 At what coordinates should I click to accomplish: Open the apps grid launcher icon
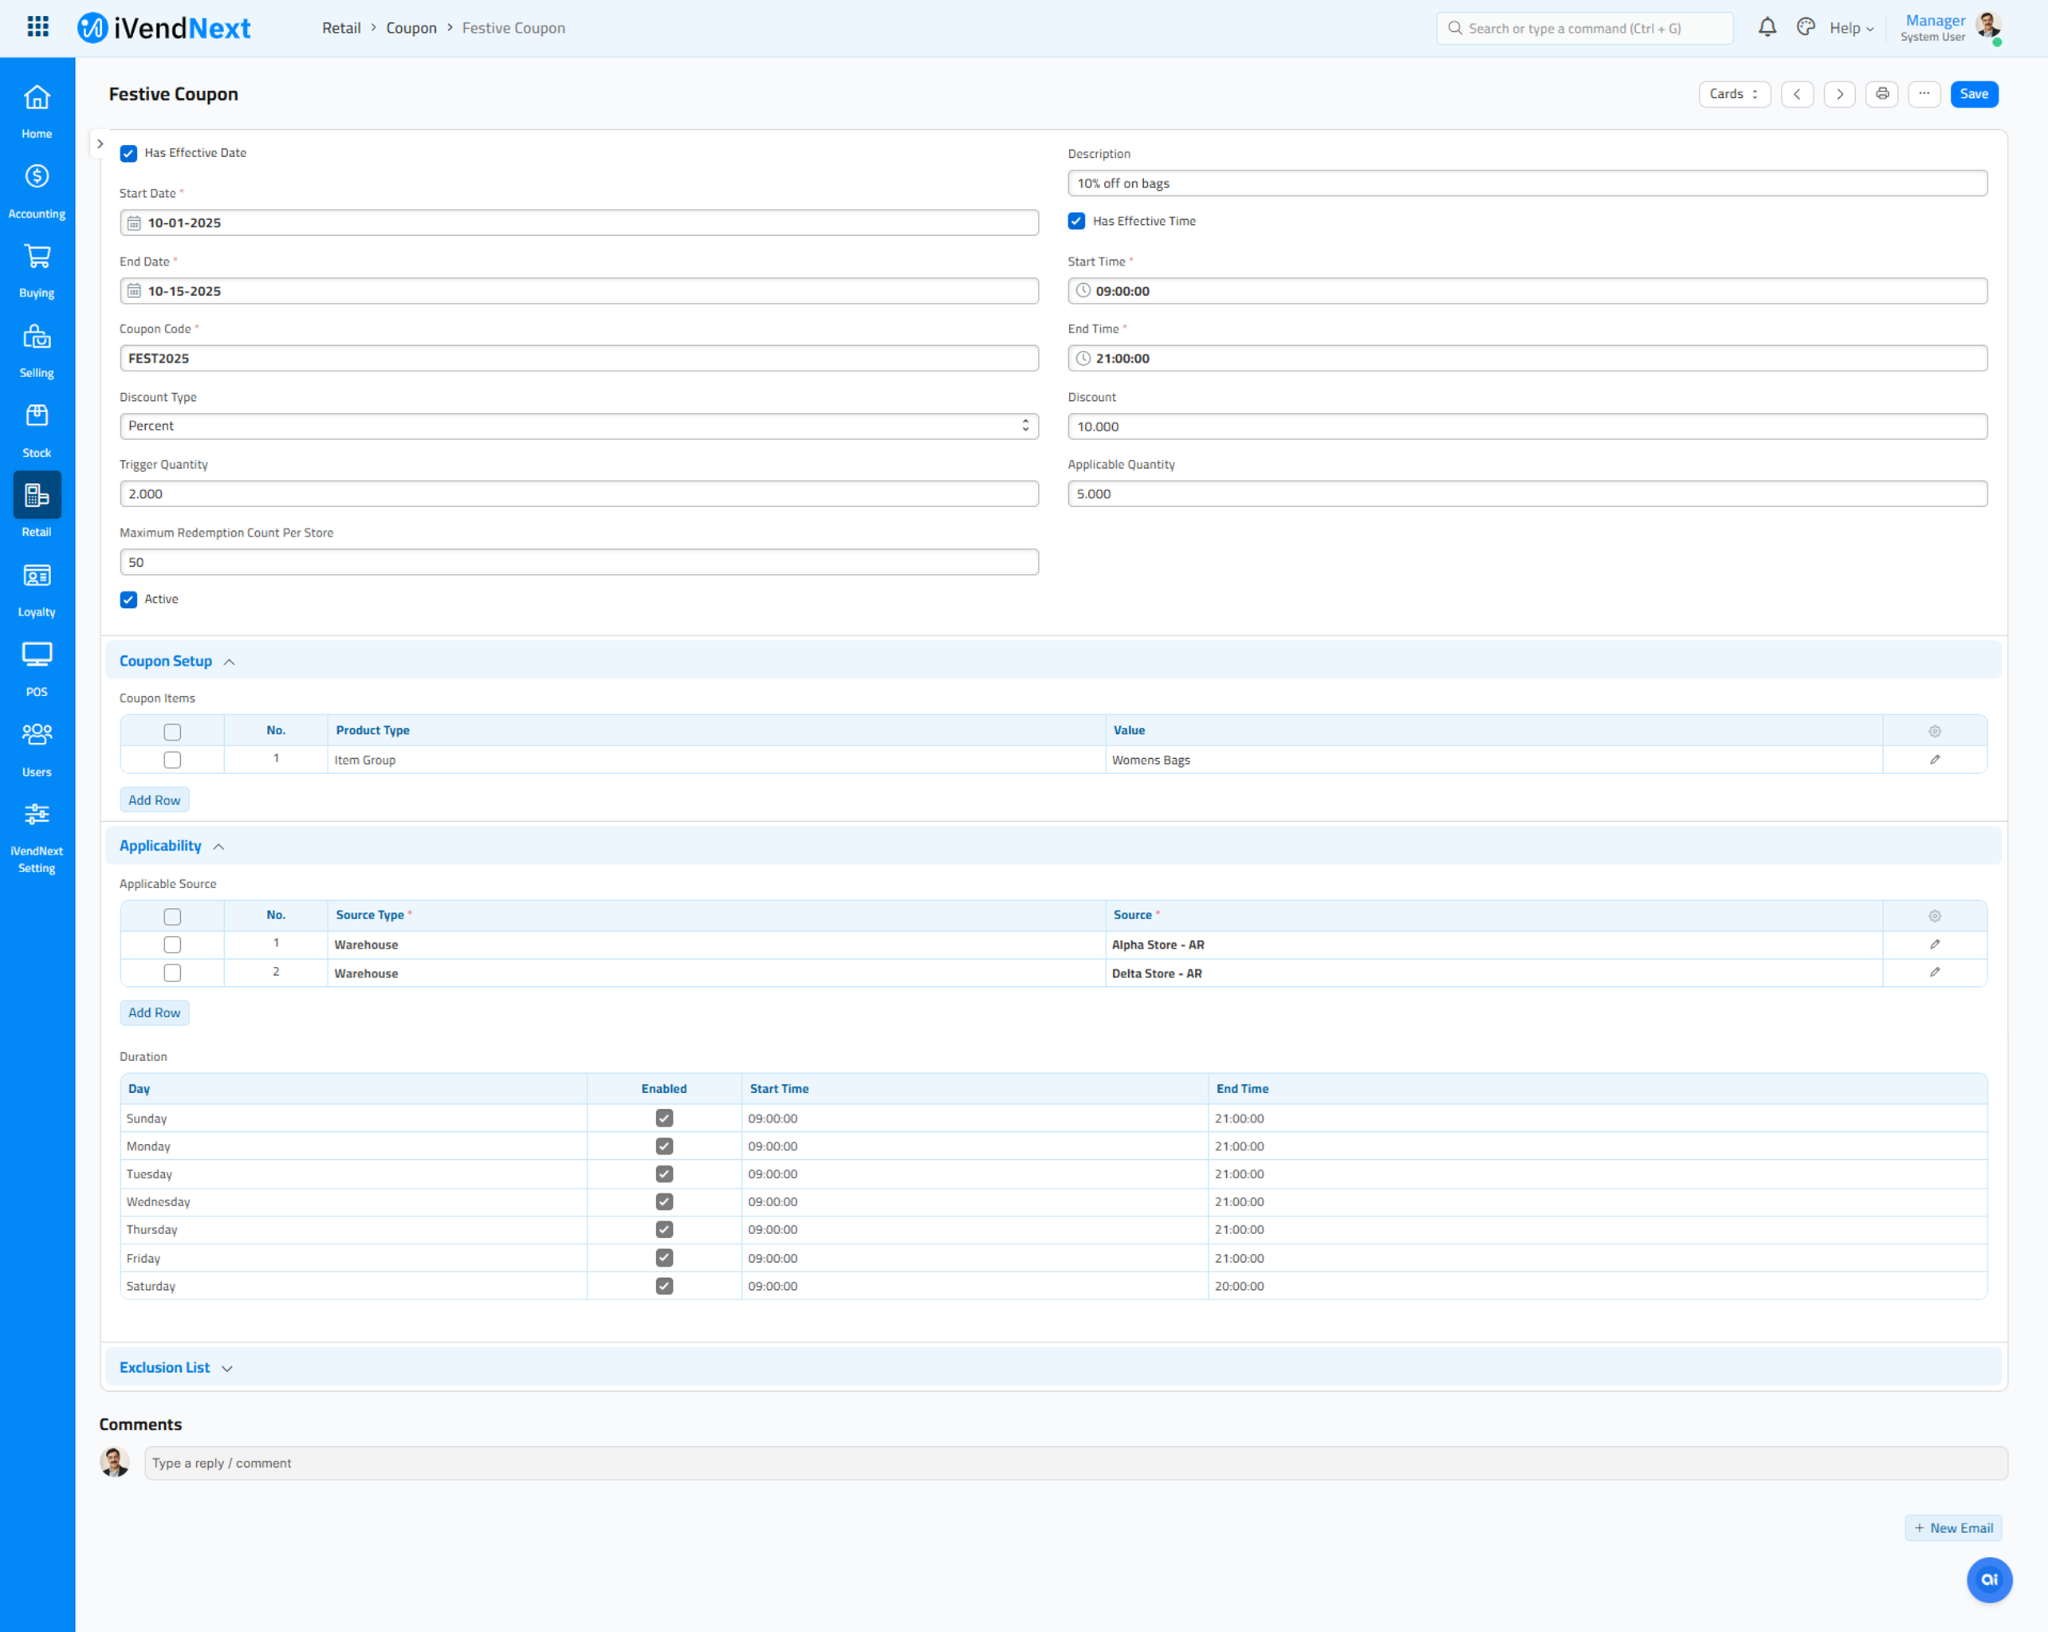click(38, 27)
